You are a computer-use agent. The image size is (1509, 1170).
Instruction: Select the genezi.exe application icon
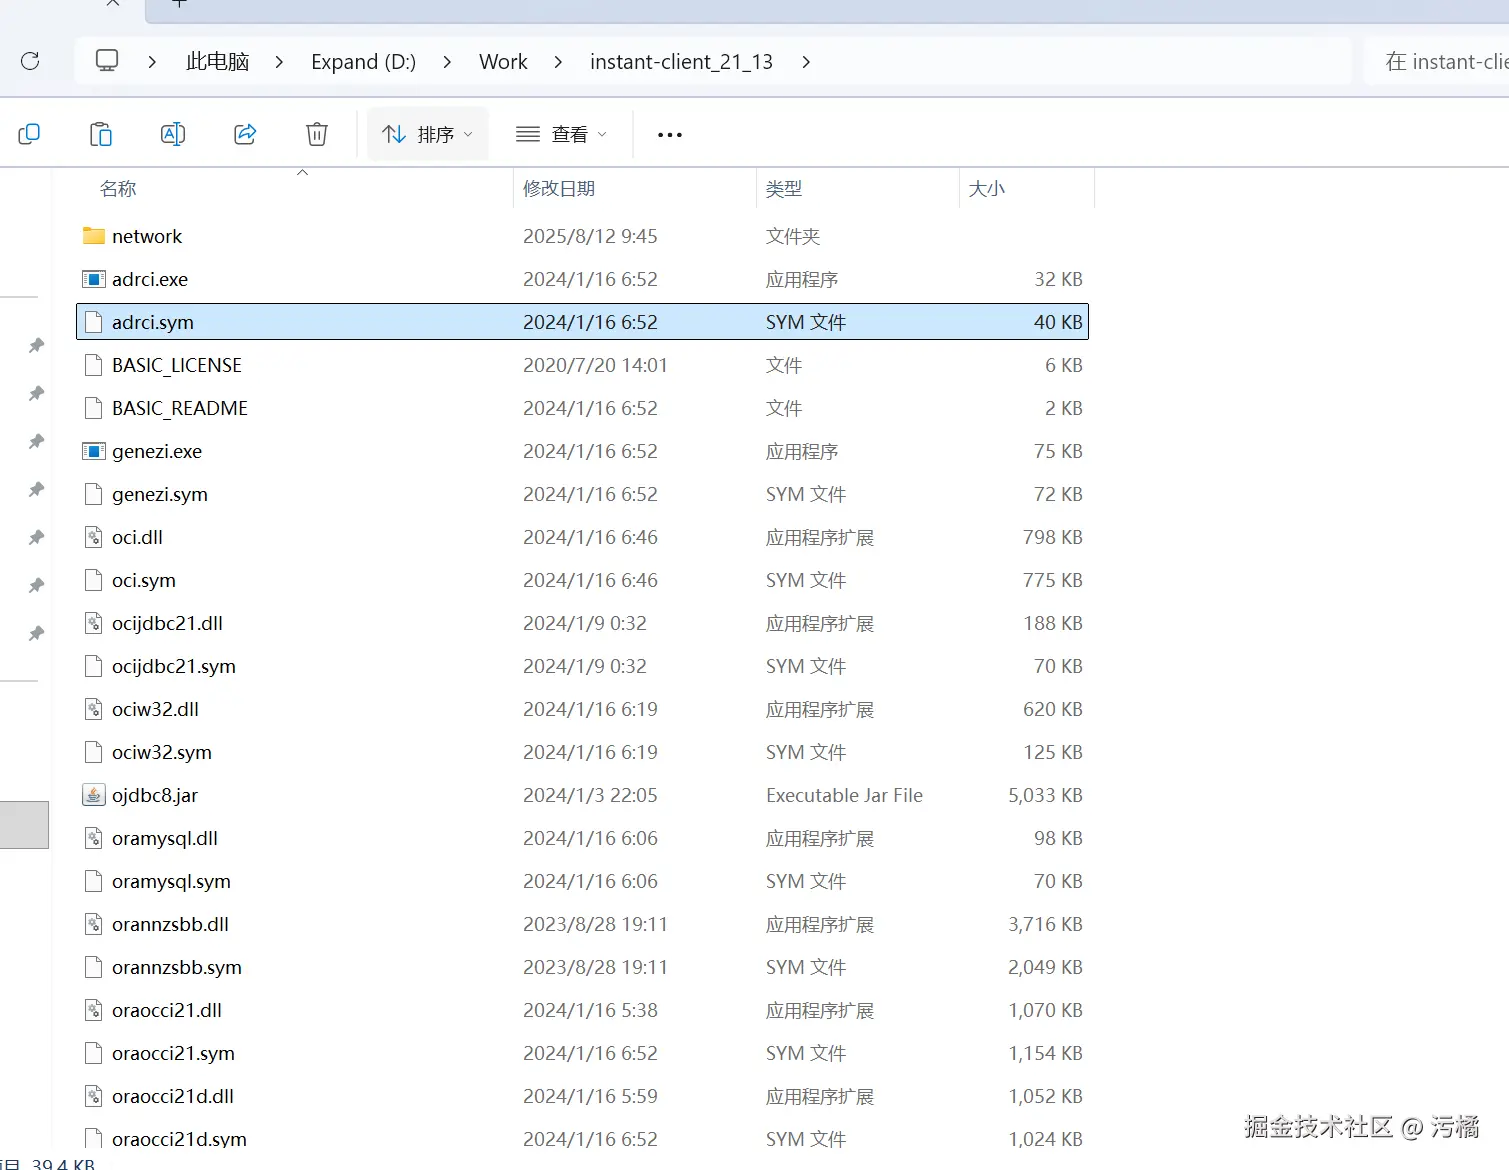(x=94, y=451)
